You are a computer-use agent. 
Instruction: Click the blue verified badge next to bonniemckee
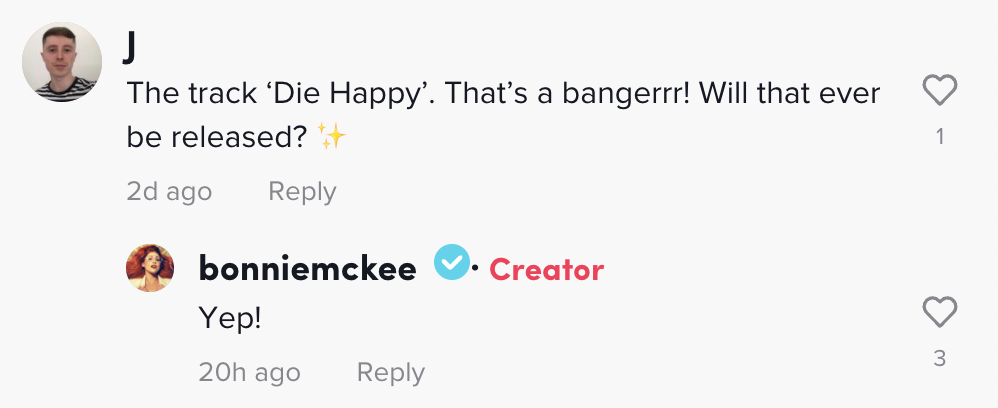[452, 263]
